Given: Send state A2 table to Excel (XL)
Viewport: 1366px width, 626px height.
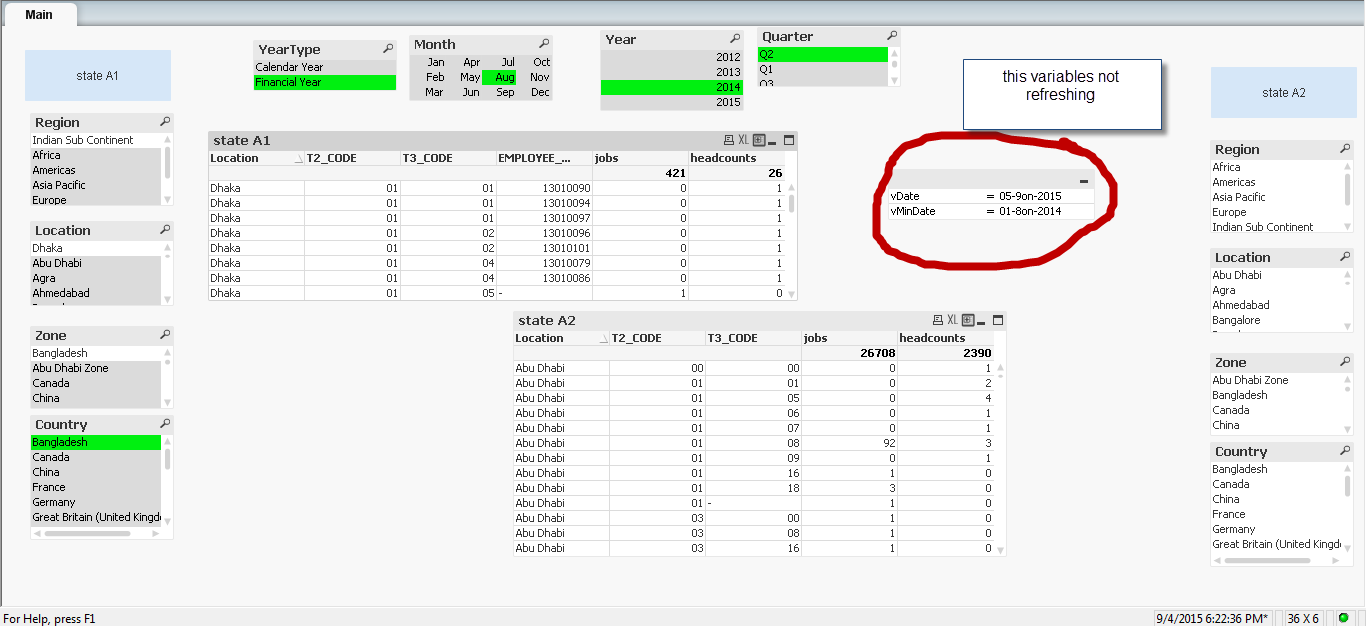Looking at the screenshot, I should pos(952,320).
